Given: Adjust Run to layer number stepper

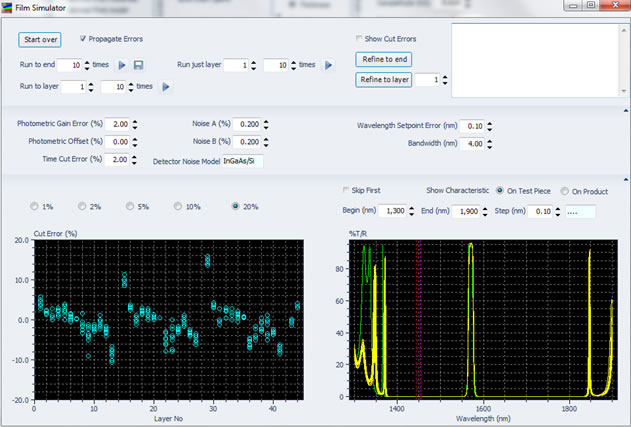Looking at the screenshot, I should point(91,87).
